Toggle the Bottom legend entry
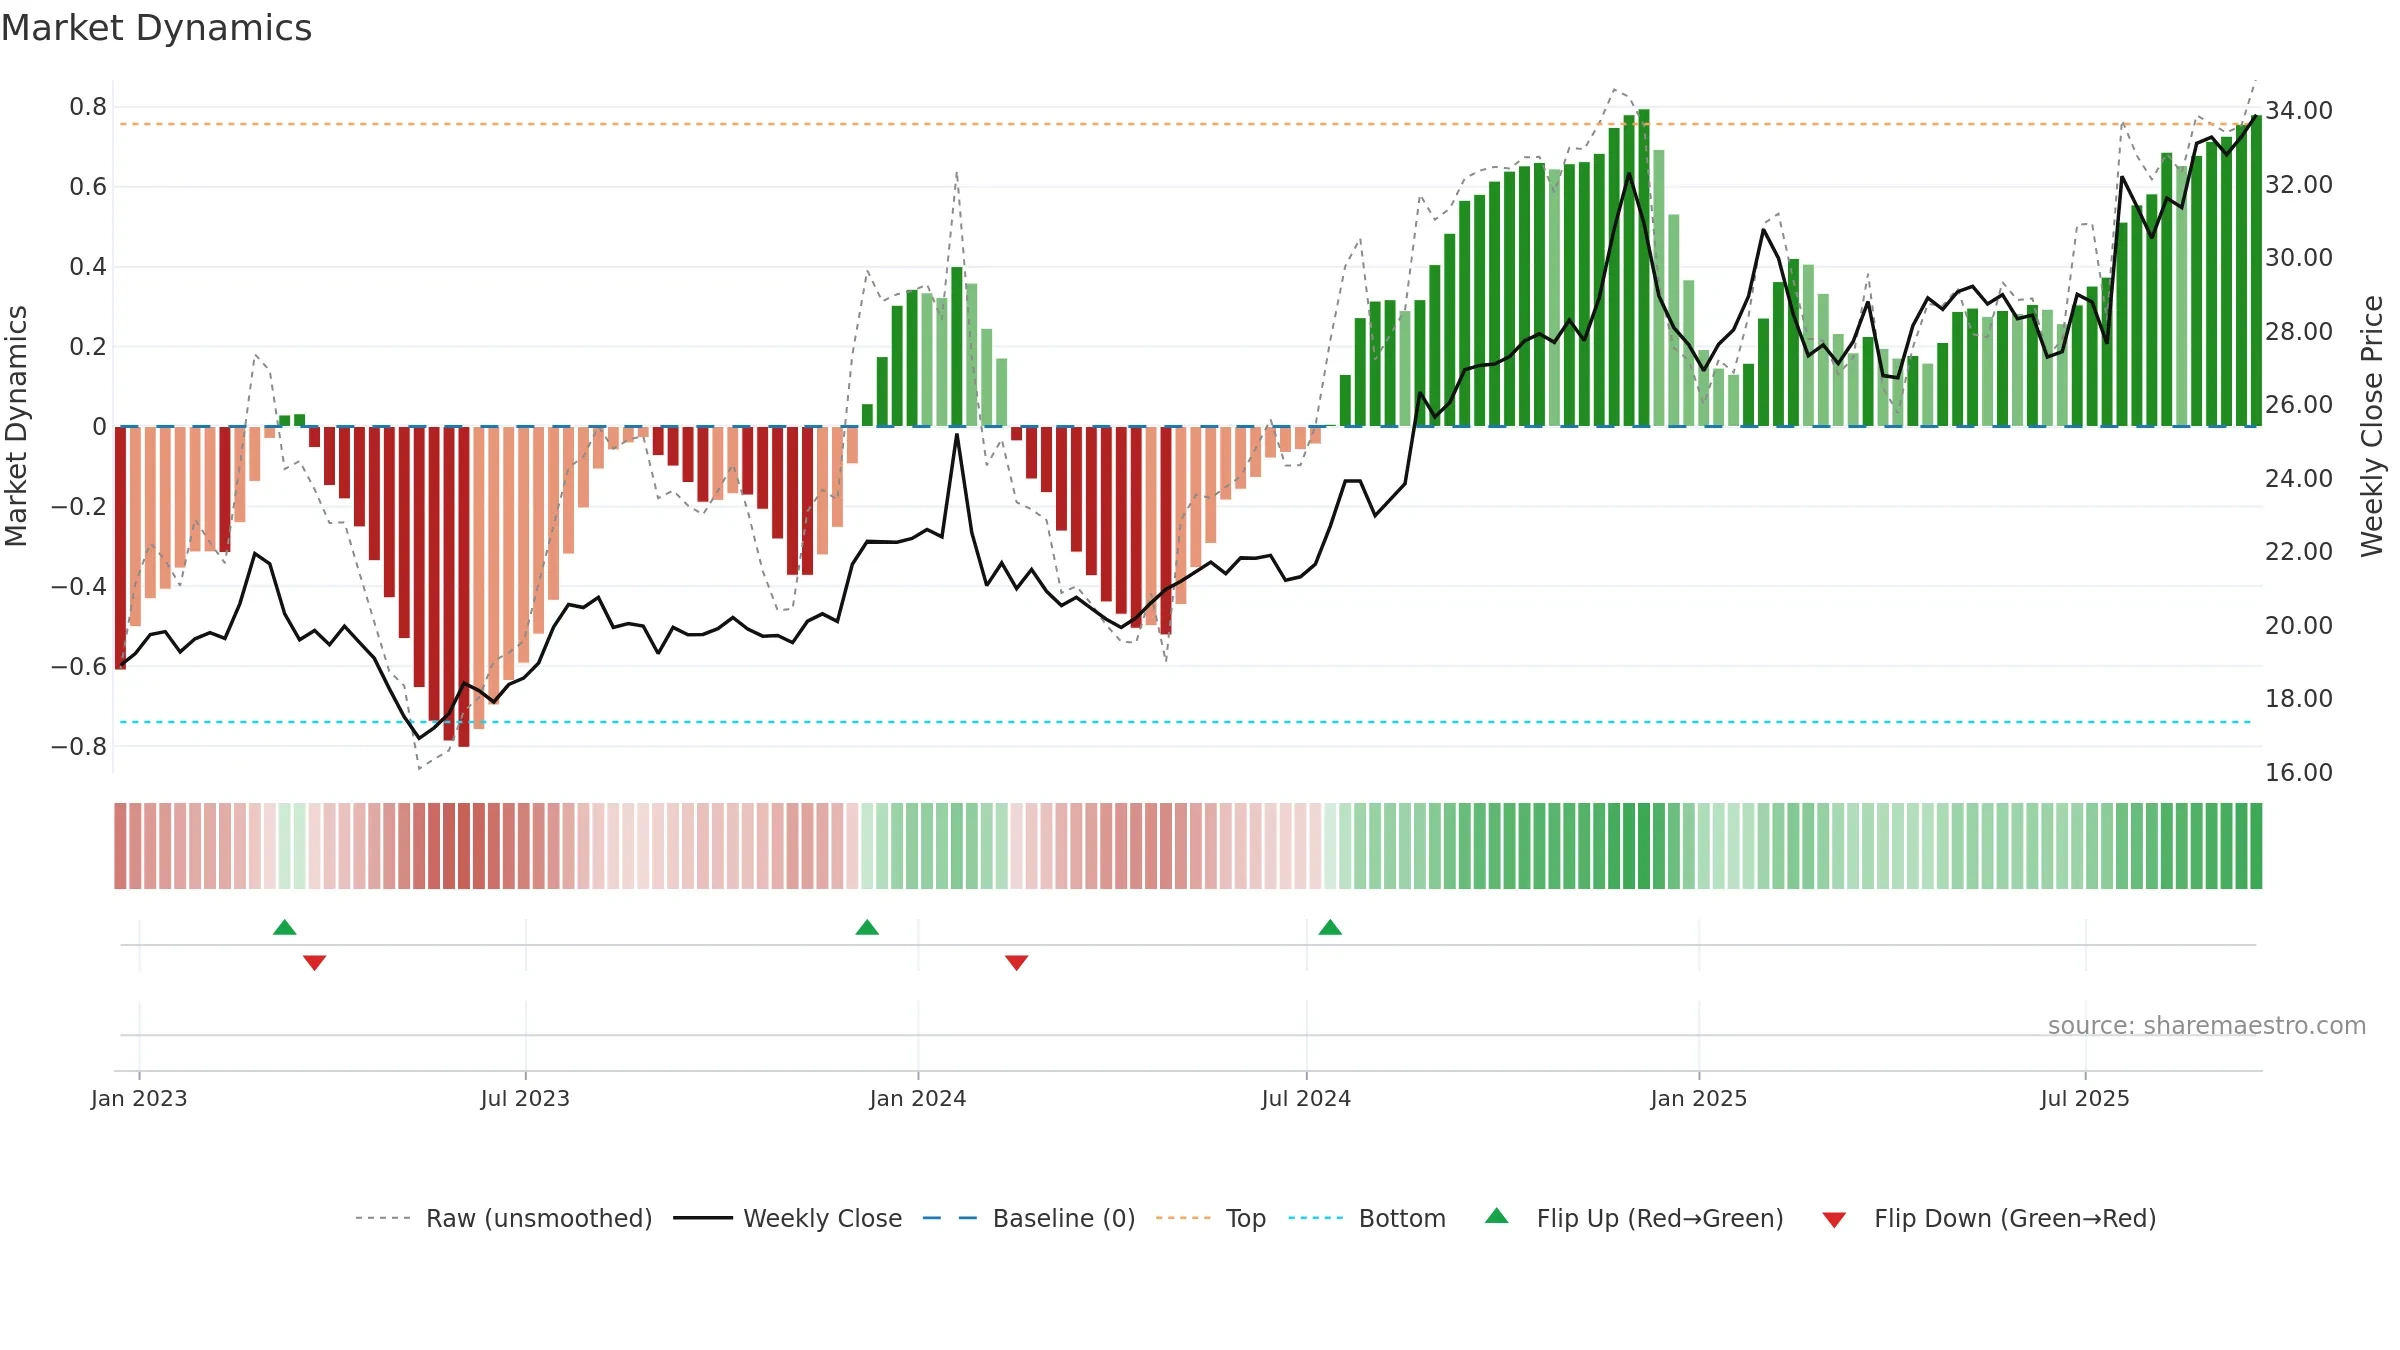2400x1350 pixels. pyautogui.click(x=1367, y=1218)
